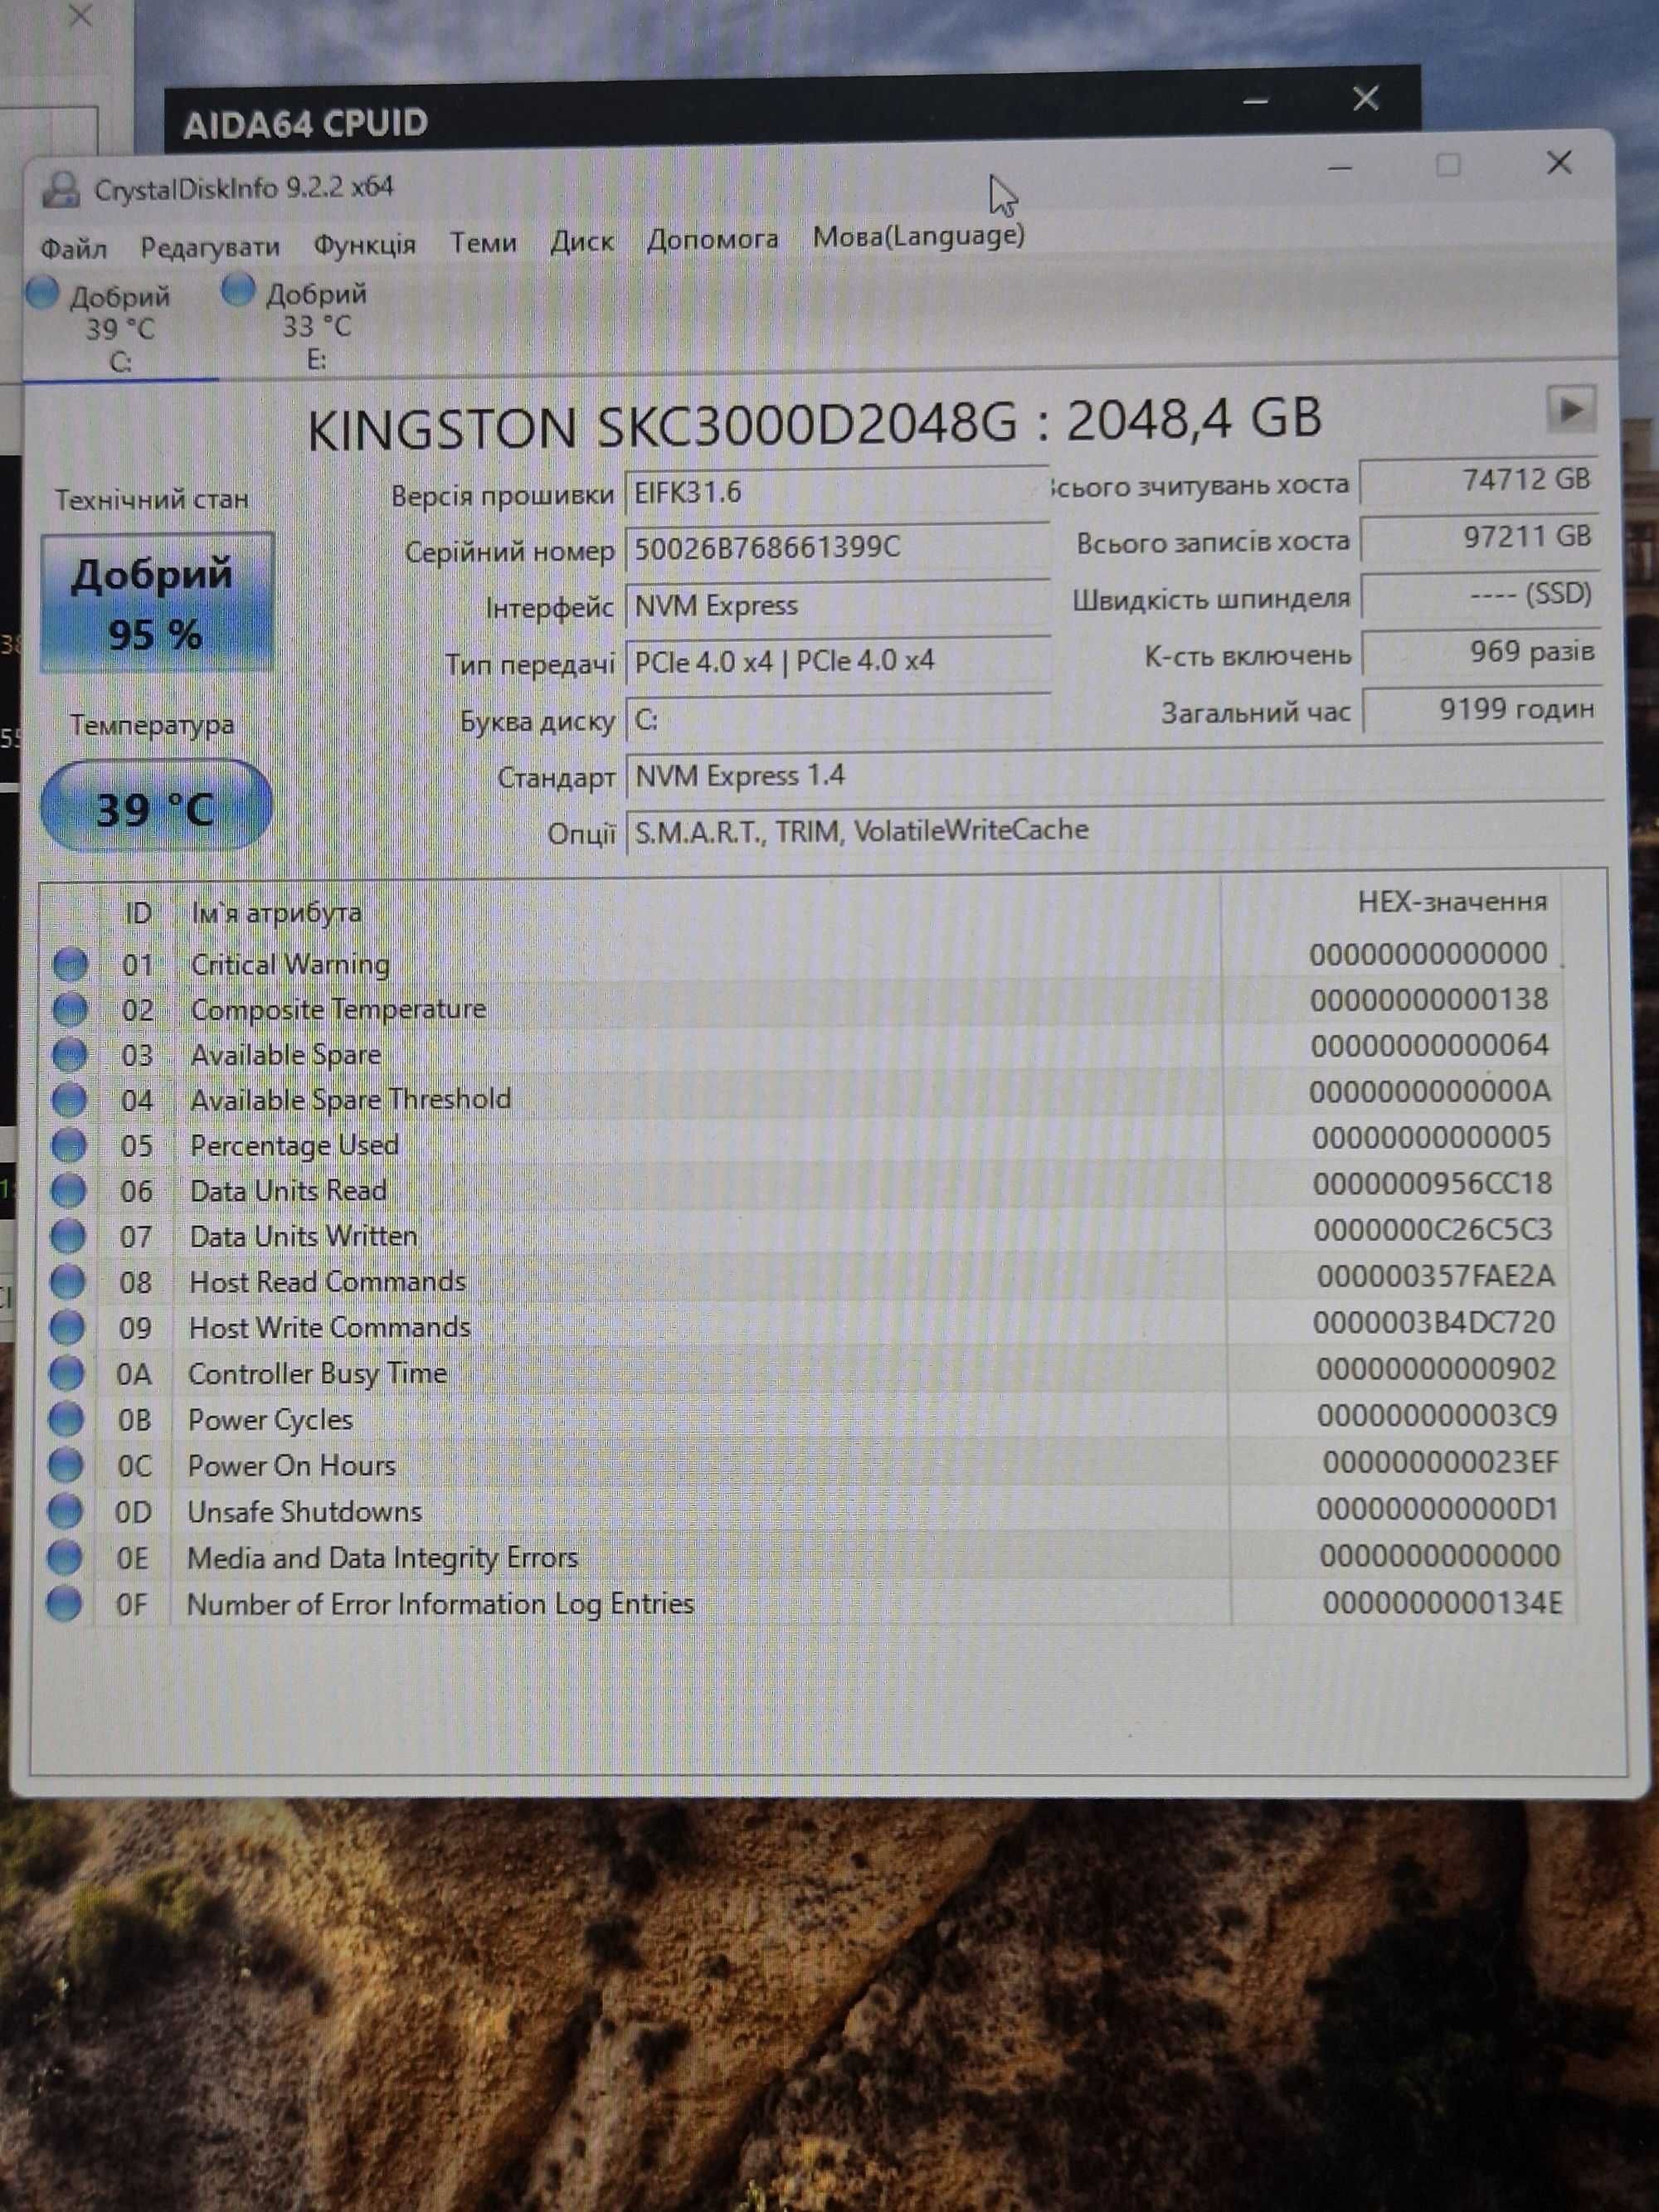Viewport: 1659px width, 2212px height.
Task: Click status circle for Data Units Written
Action: [x=68, y=1236]
